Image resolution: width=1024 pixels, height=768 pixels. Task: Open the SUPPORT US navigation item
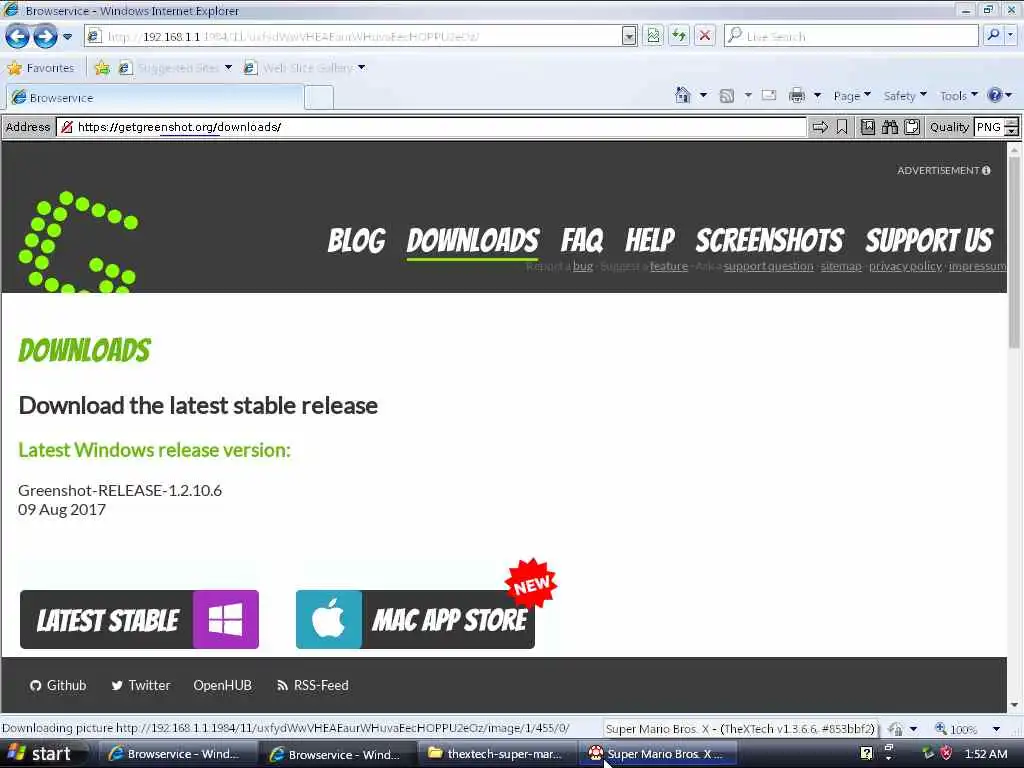pos(929,240)
